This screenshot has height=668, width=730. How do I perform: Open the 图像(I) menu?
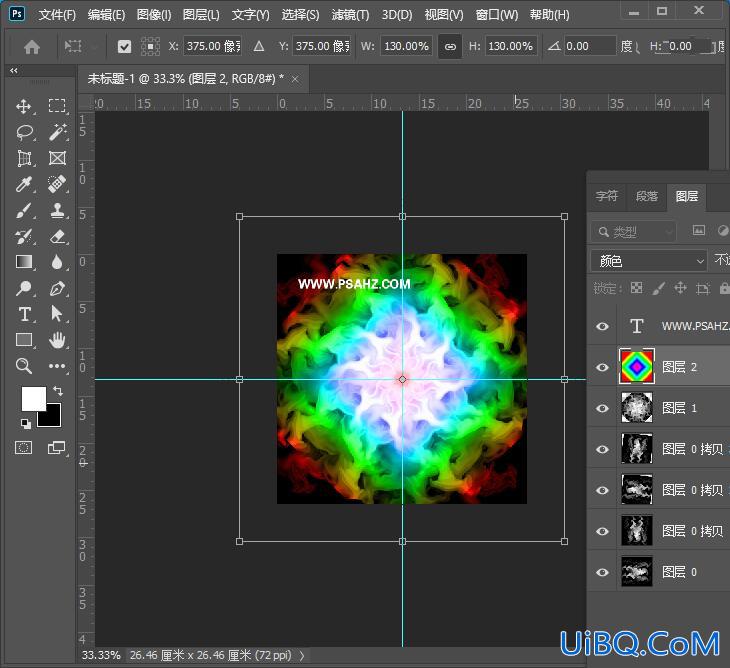[154, 15]
